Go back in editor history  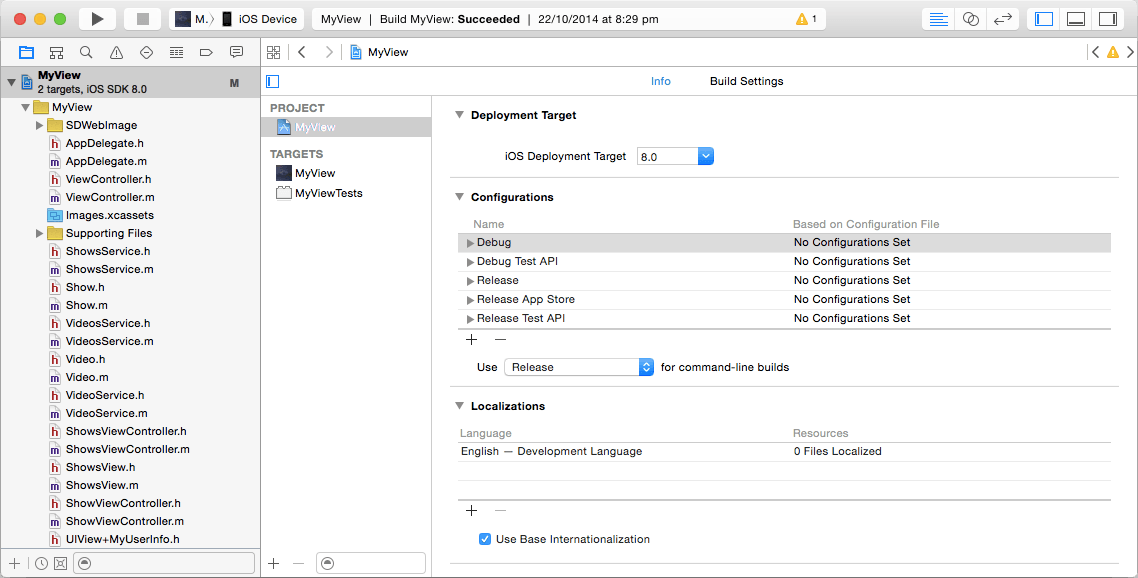coord(302,52)
